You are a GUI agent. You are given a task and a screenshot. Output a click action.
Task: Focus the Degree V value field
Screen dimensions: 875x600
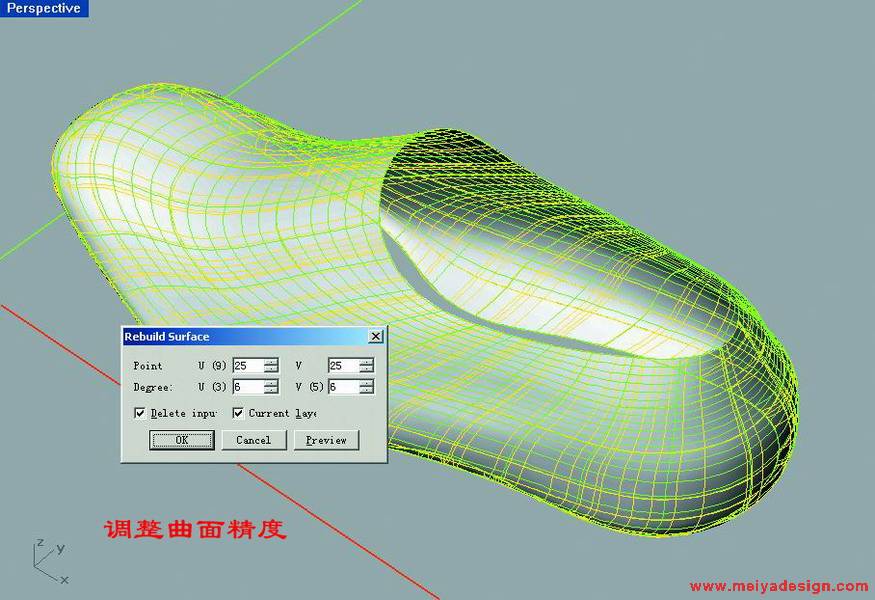point(342,387)
